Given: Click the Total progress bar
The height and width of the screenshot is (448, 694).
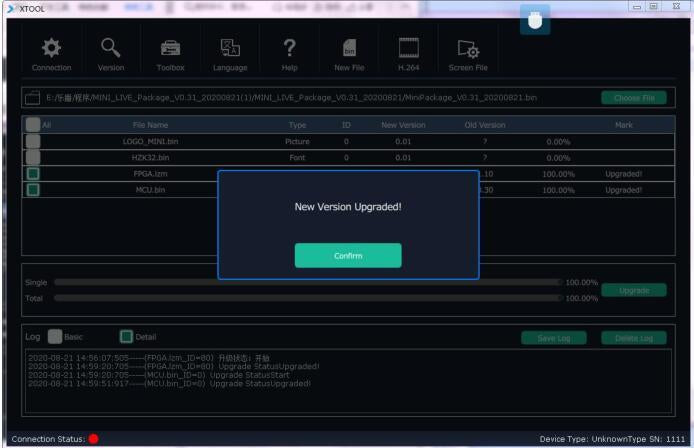Looking at the screenshot, I should coord(308,298).
